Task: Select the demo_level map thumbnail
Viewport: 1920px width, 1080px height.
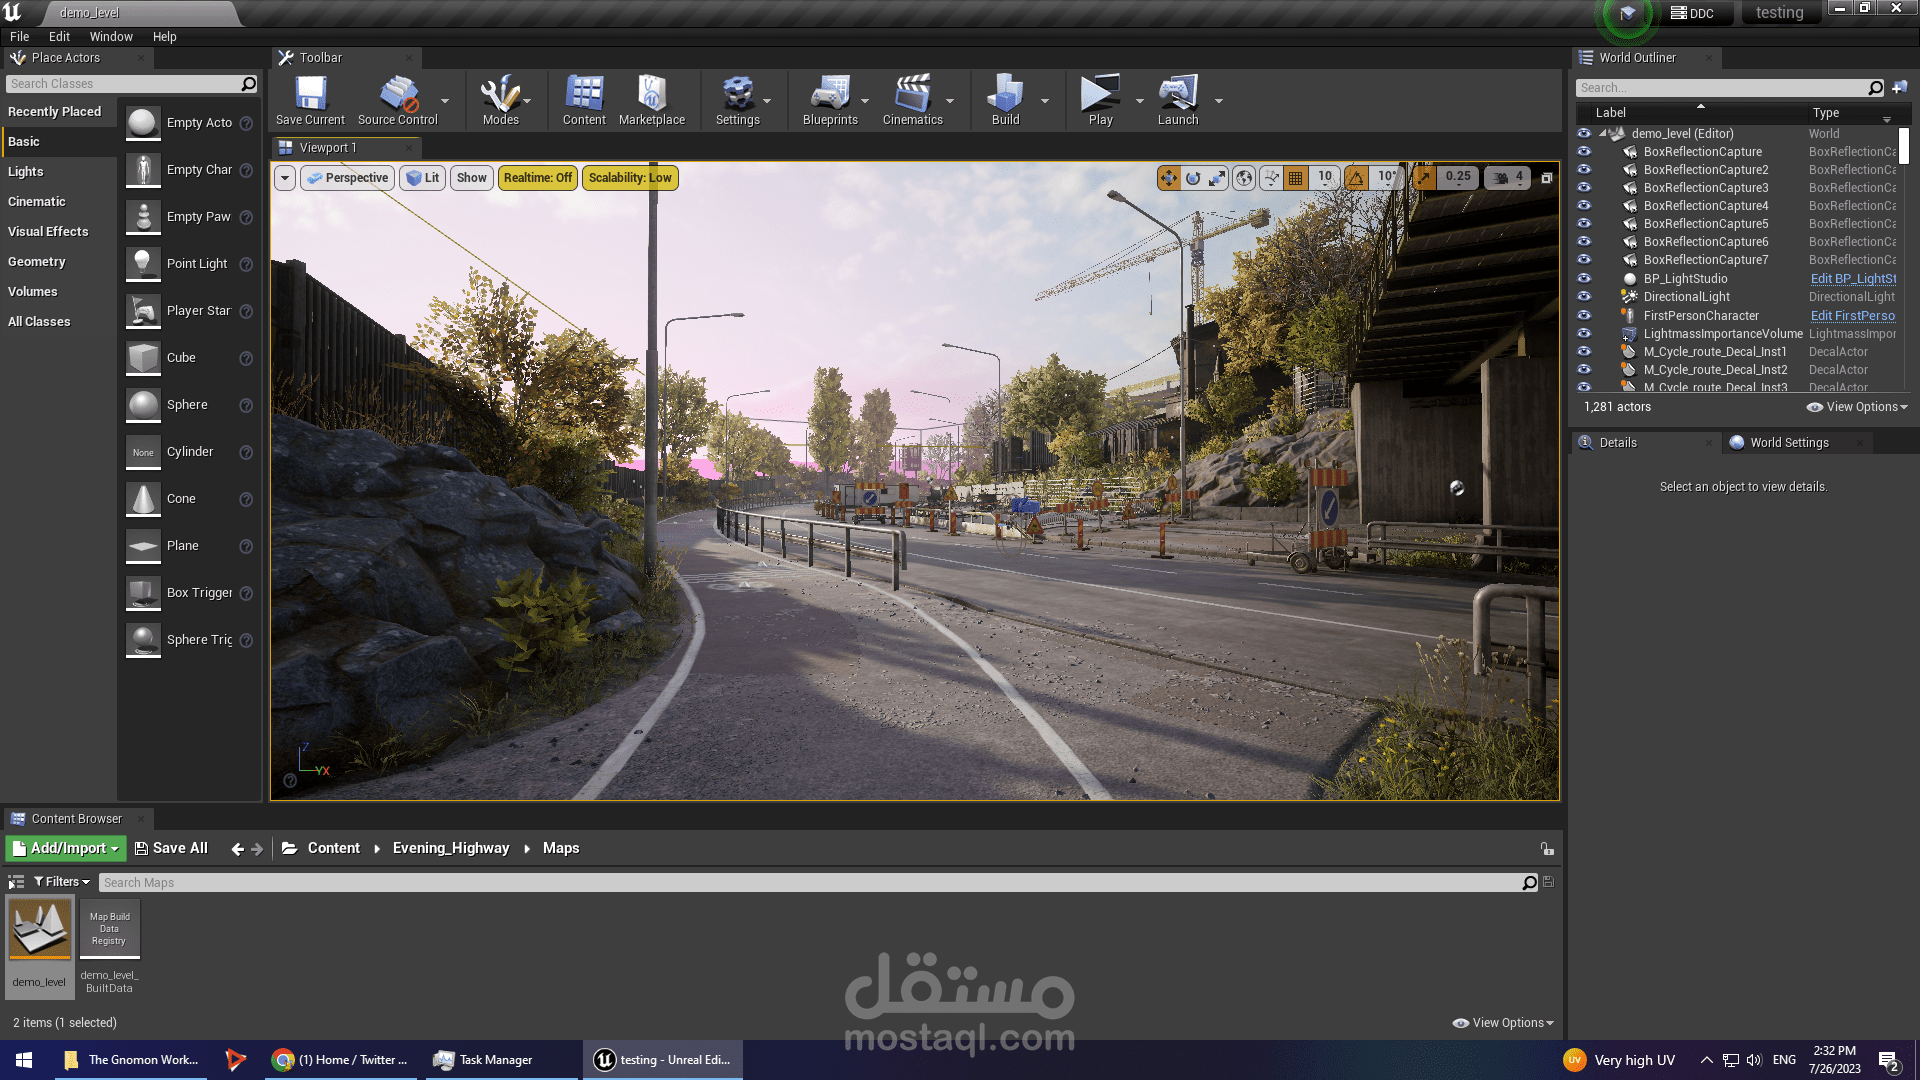Action: pos(40,930)
